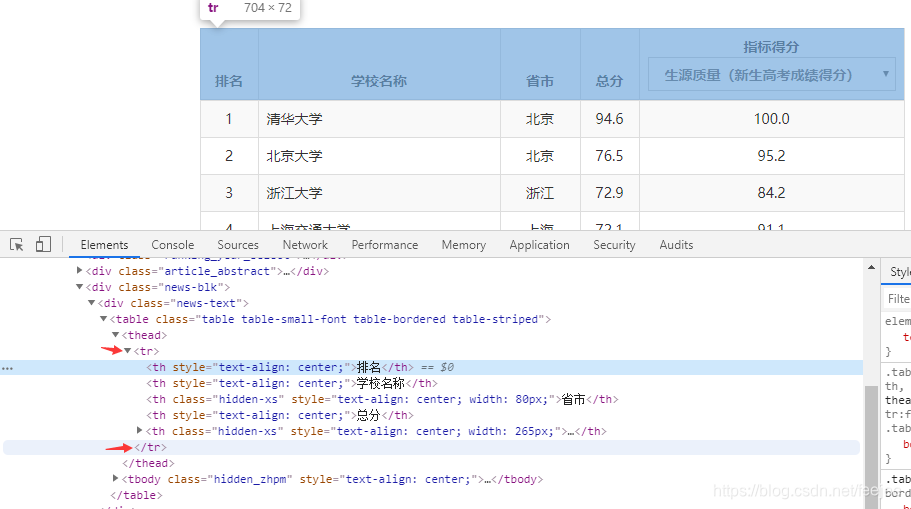911x509 pixels.
Task: Open the Application tab
Action: pos(539,245)
